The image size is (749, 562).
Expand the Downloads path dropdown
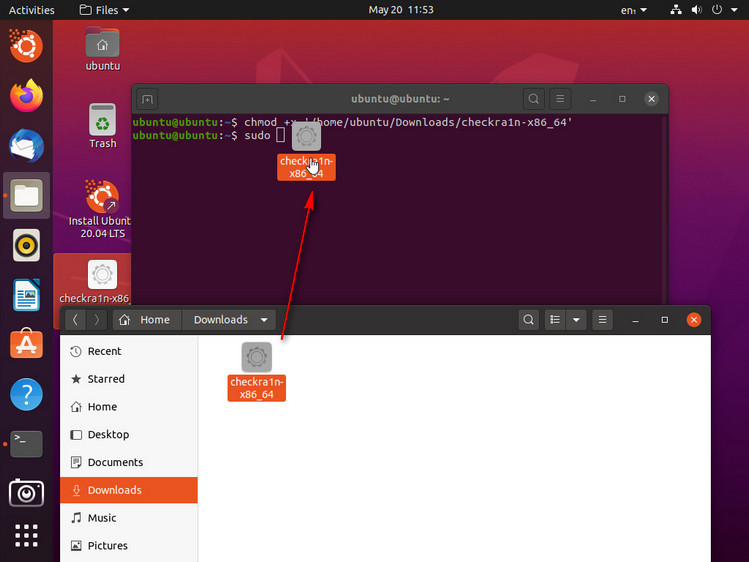(x=264, y=320)
